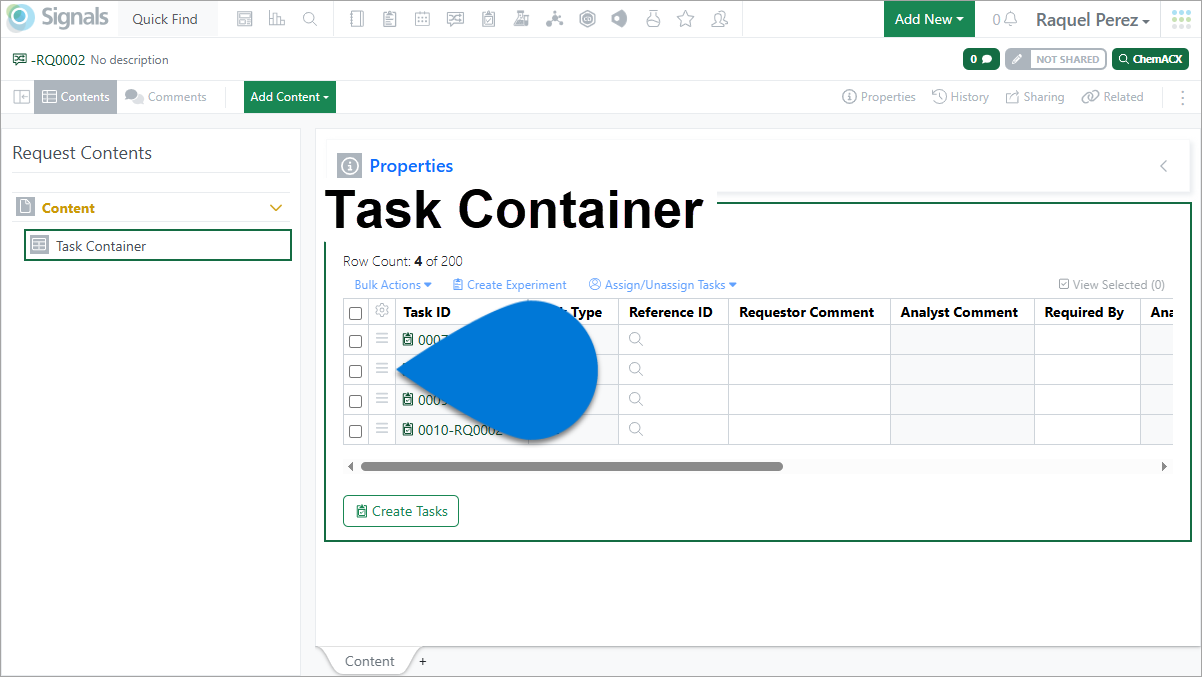Select the Content tab at bottom
The height and width of the screenshot is (677, 1202).
[x=369, y=661]
